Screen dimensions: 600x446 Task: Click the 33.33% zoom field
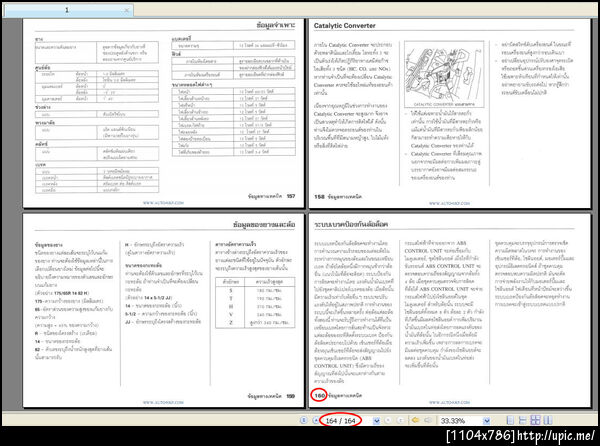pyautogui.click(x=459, y=420)
